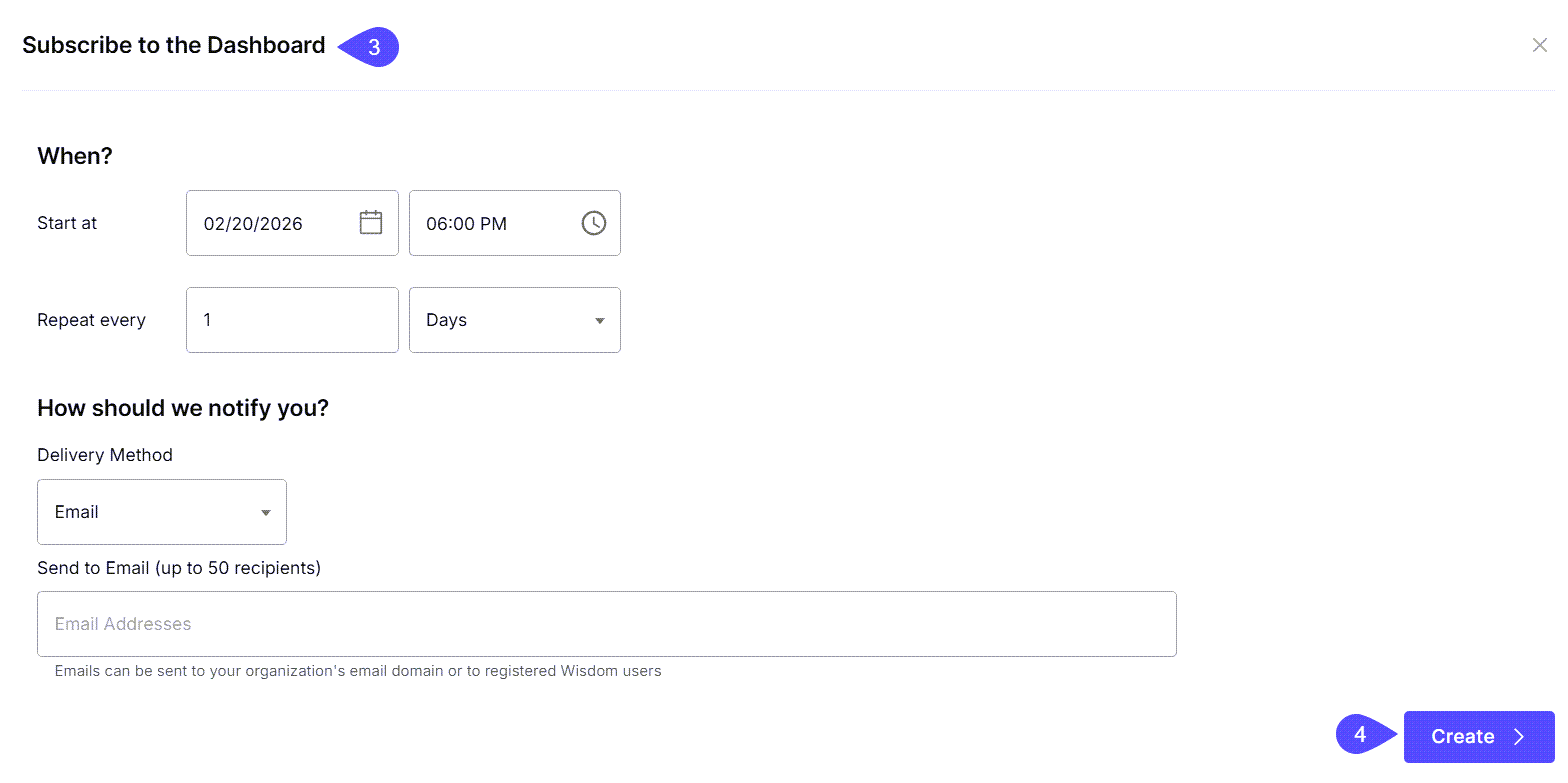Click the When? section heading
This screenshot has height=783, width=1568.
pyautogui.click(x=74, y=155)
